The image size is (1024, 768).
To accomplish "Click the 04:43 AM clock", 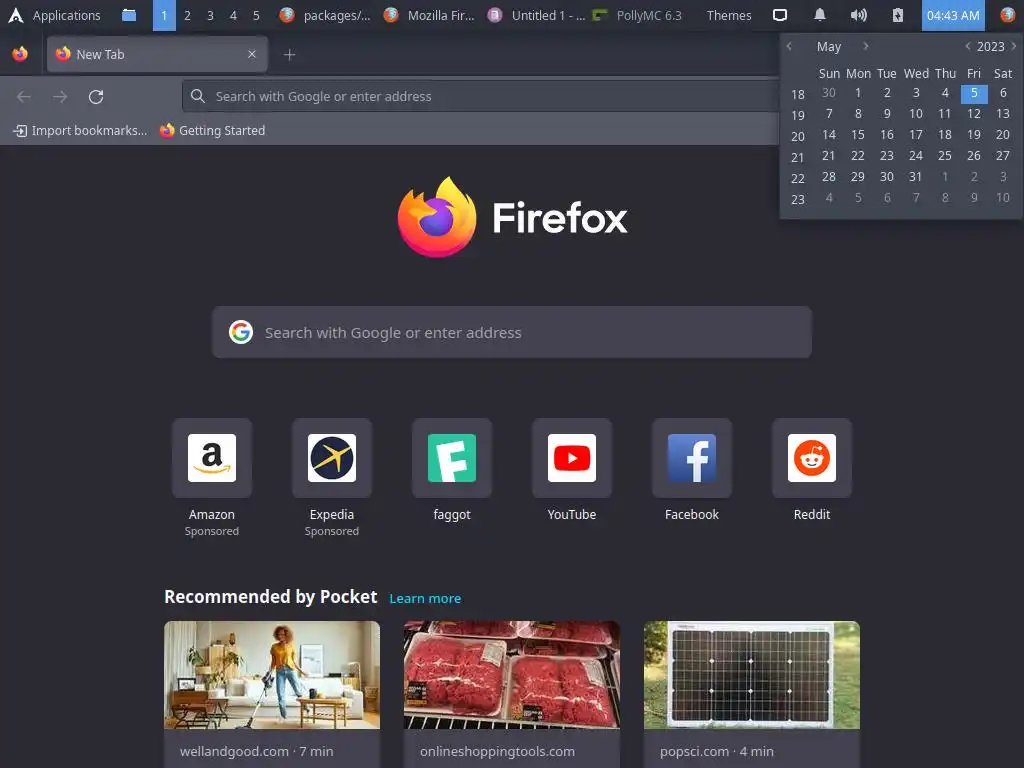I will click(953, 15).
